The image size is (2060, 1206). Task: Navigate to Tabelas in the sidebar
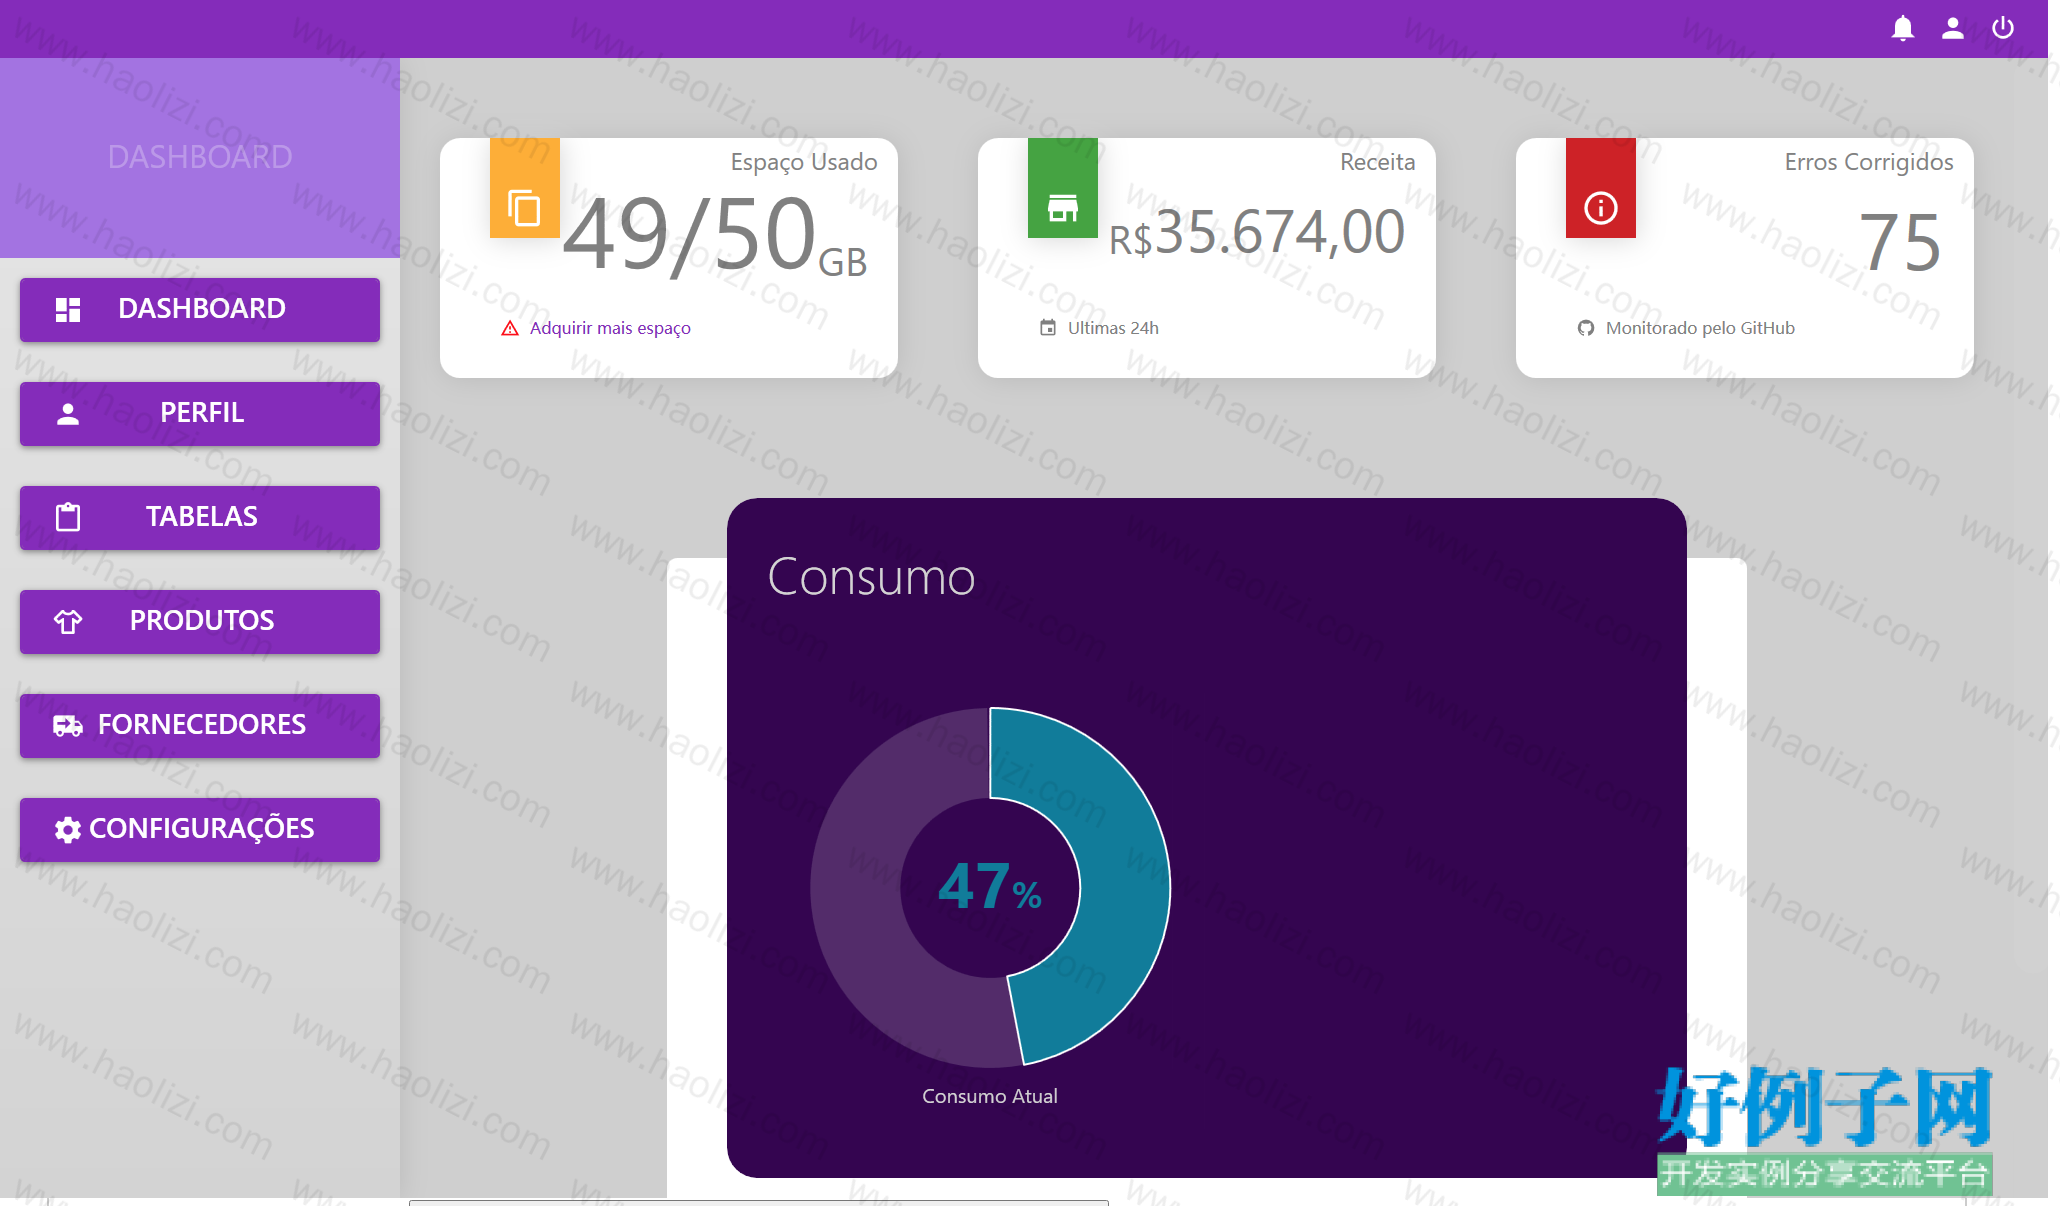[x=200, y=517]
